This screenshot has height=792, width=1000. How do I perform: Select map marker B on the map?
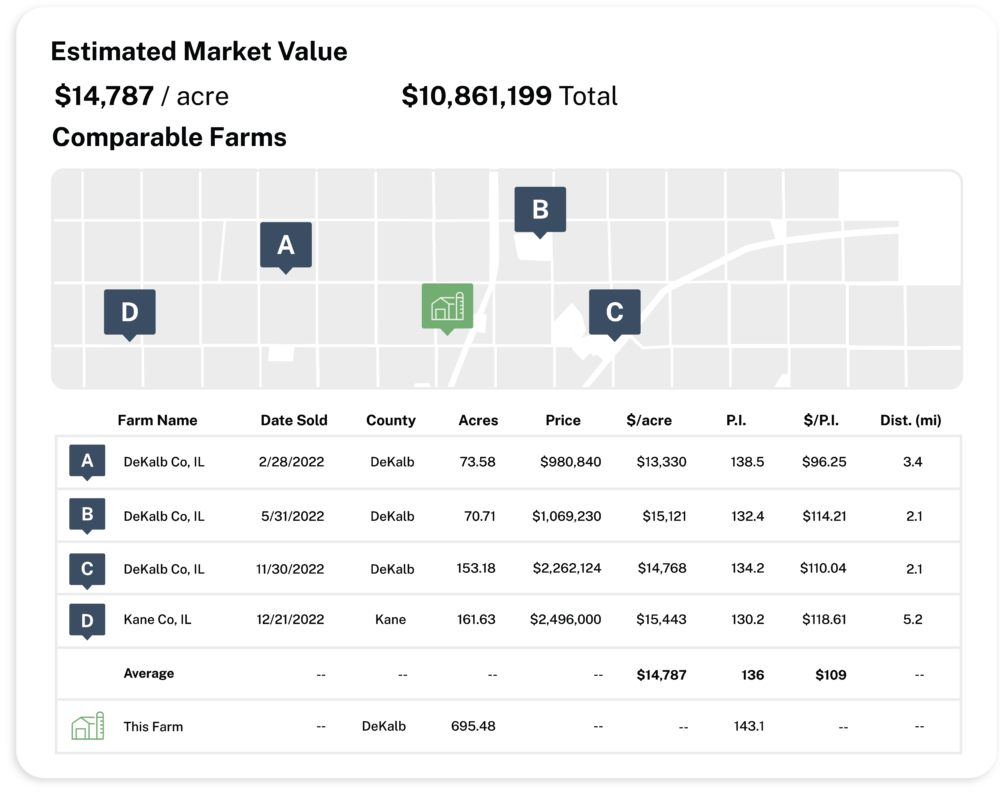tap(540, 208)
